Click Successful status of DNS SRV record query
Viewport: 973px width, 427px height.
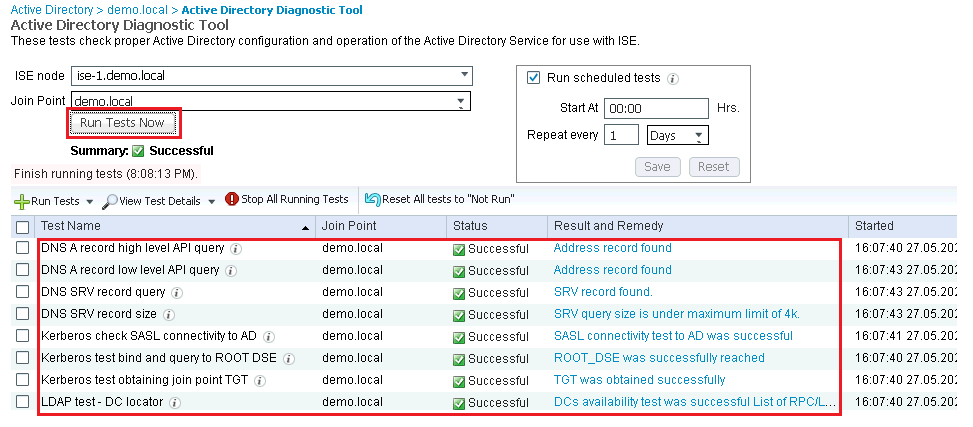click(x=491, y=293)
